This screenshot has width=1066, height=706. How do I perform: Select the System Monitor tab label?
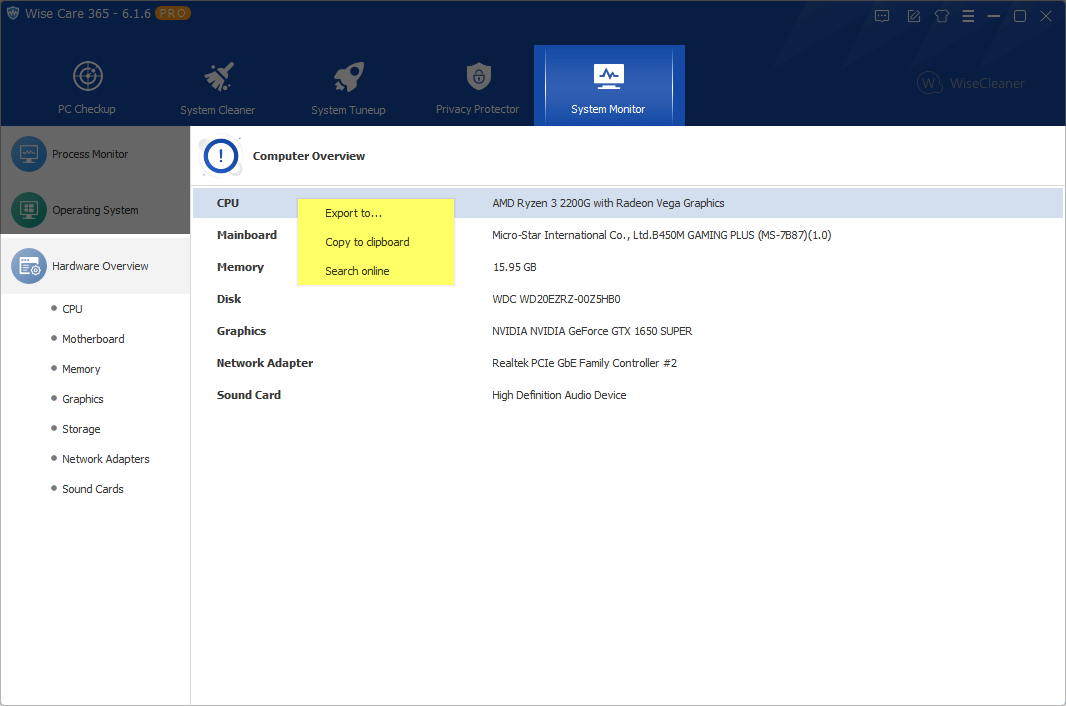[608, 109]
